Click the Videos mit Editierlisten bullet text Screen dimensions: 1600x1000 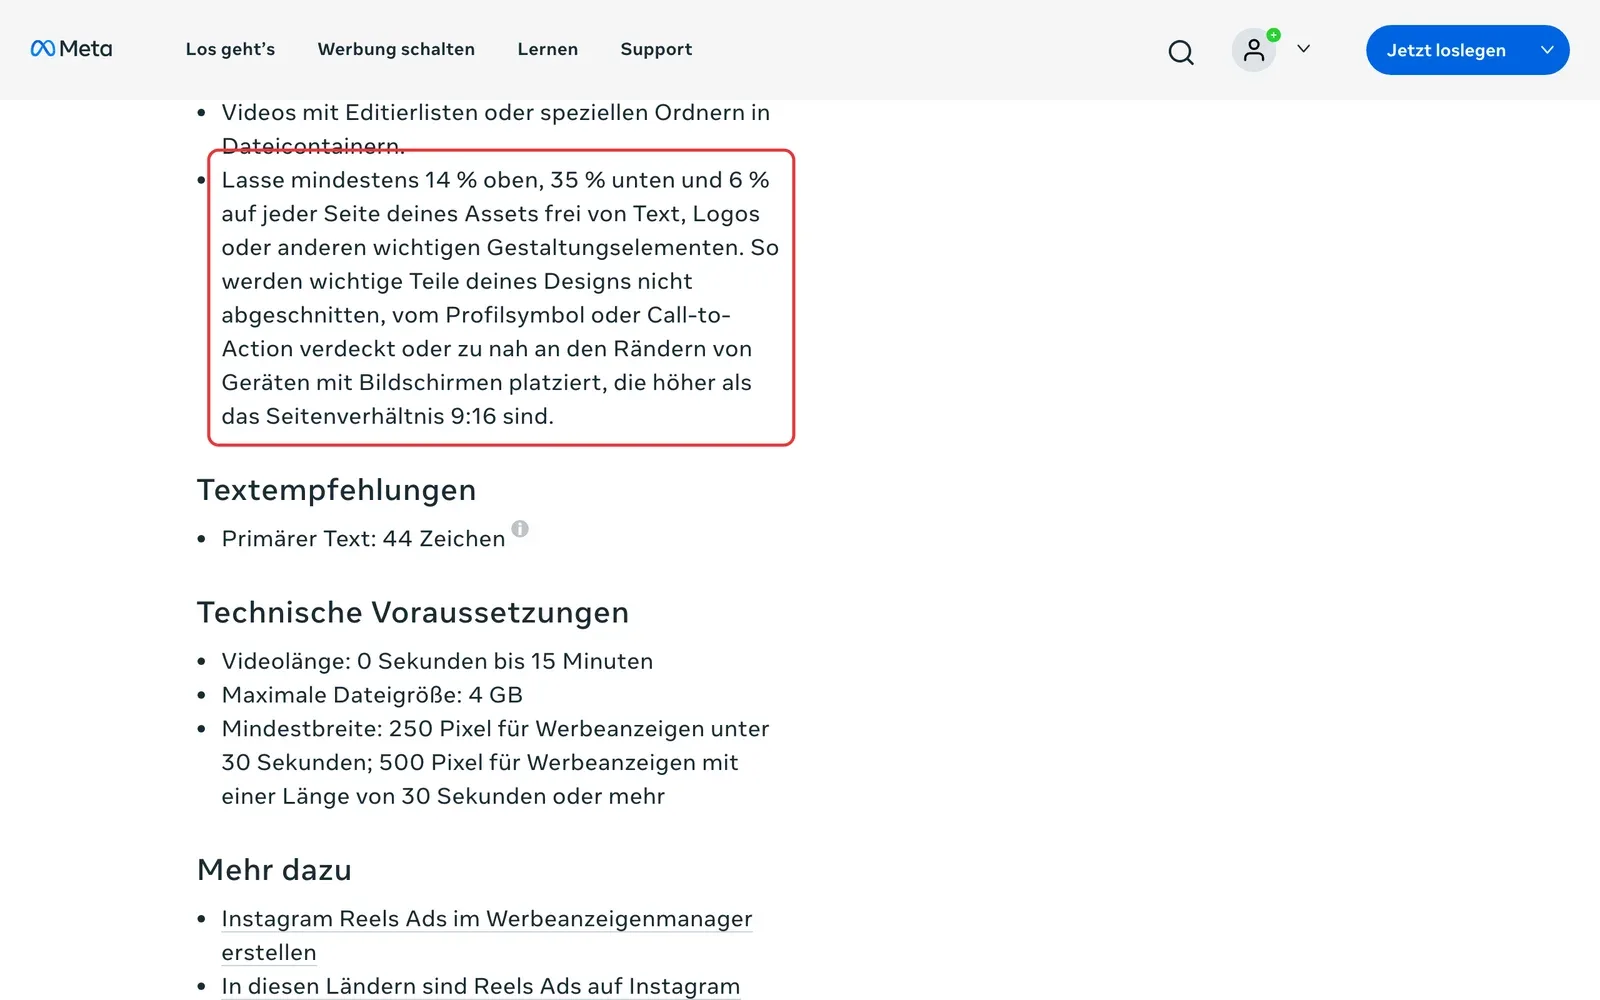(x=496, y=129)
